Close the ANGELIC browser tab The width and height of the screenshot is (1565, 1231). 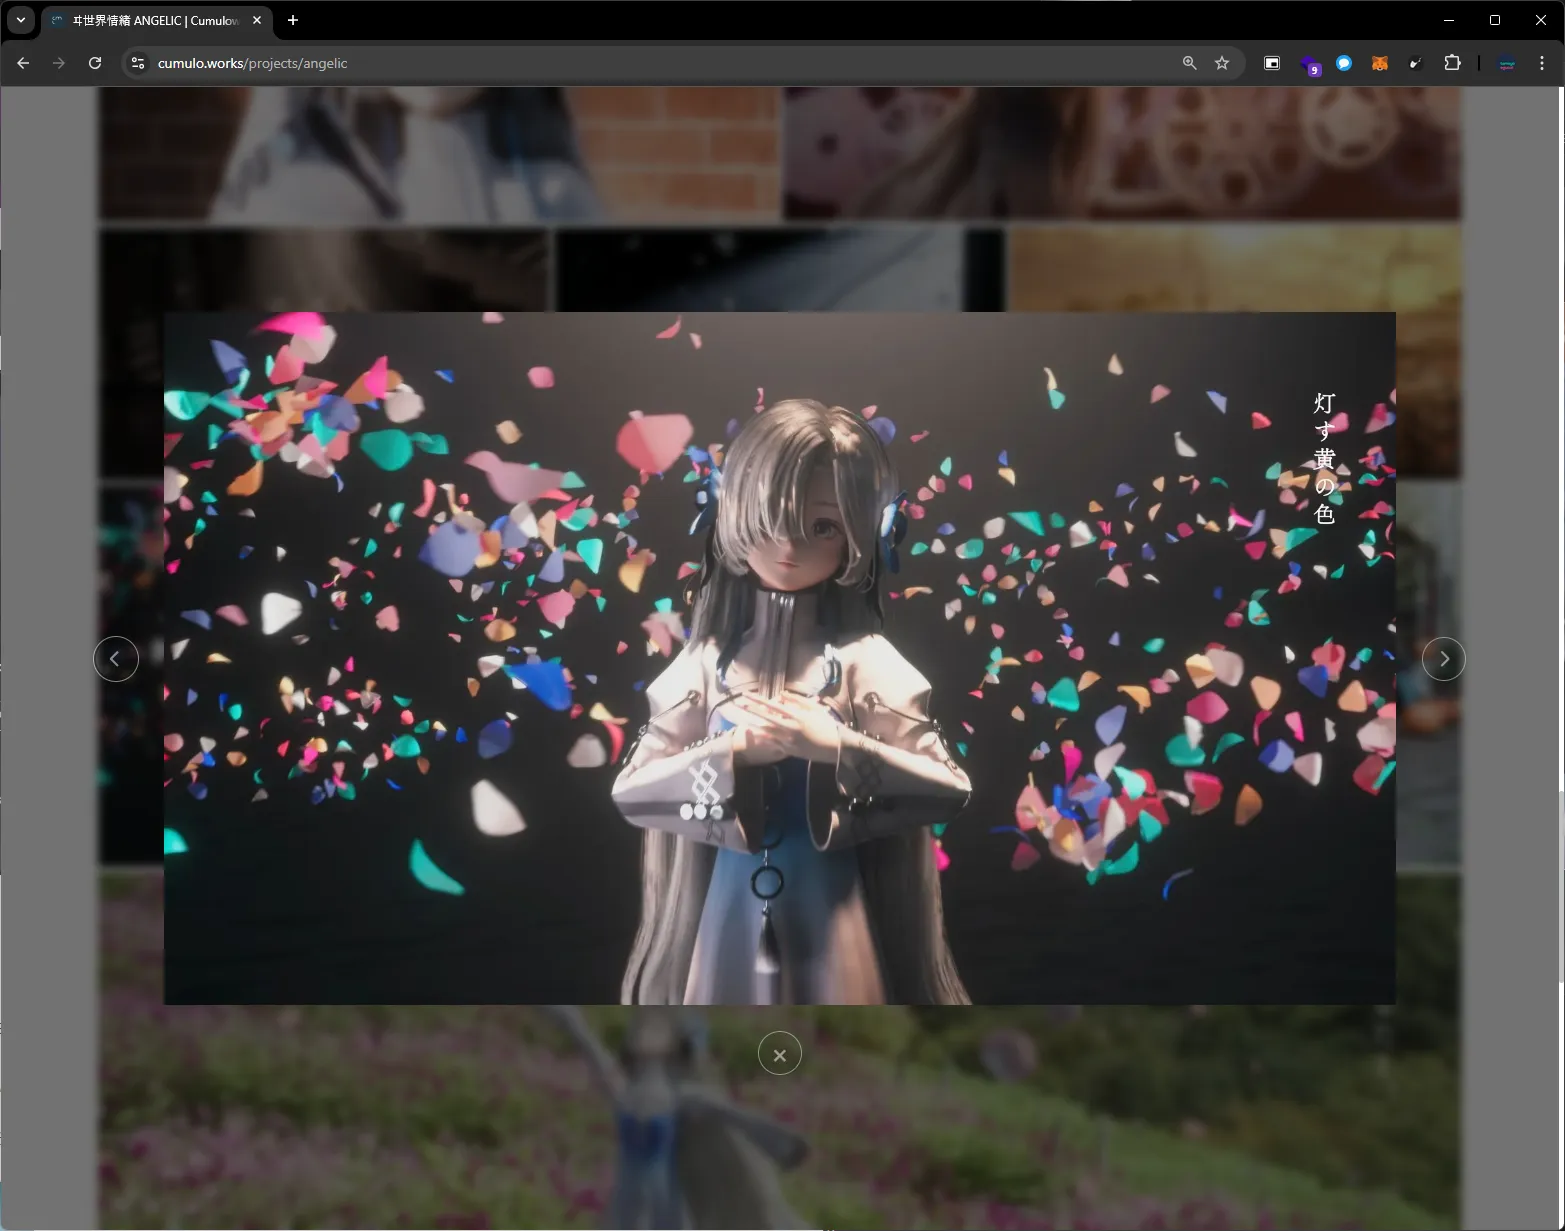pos(257,20)
